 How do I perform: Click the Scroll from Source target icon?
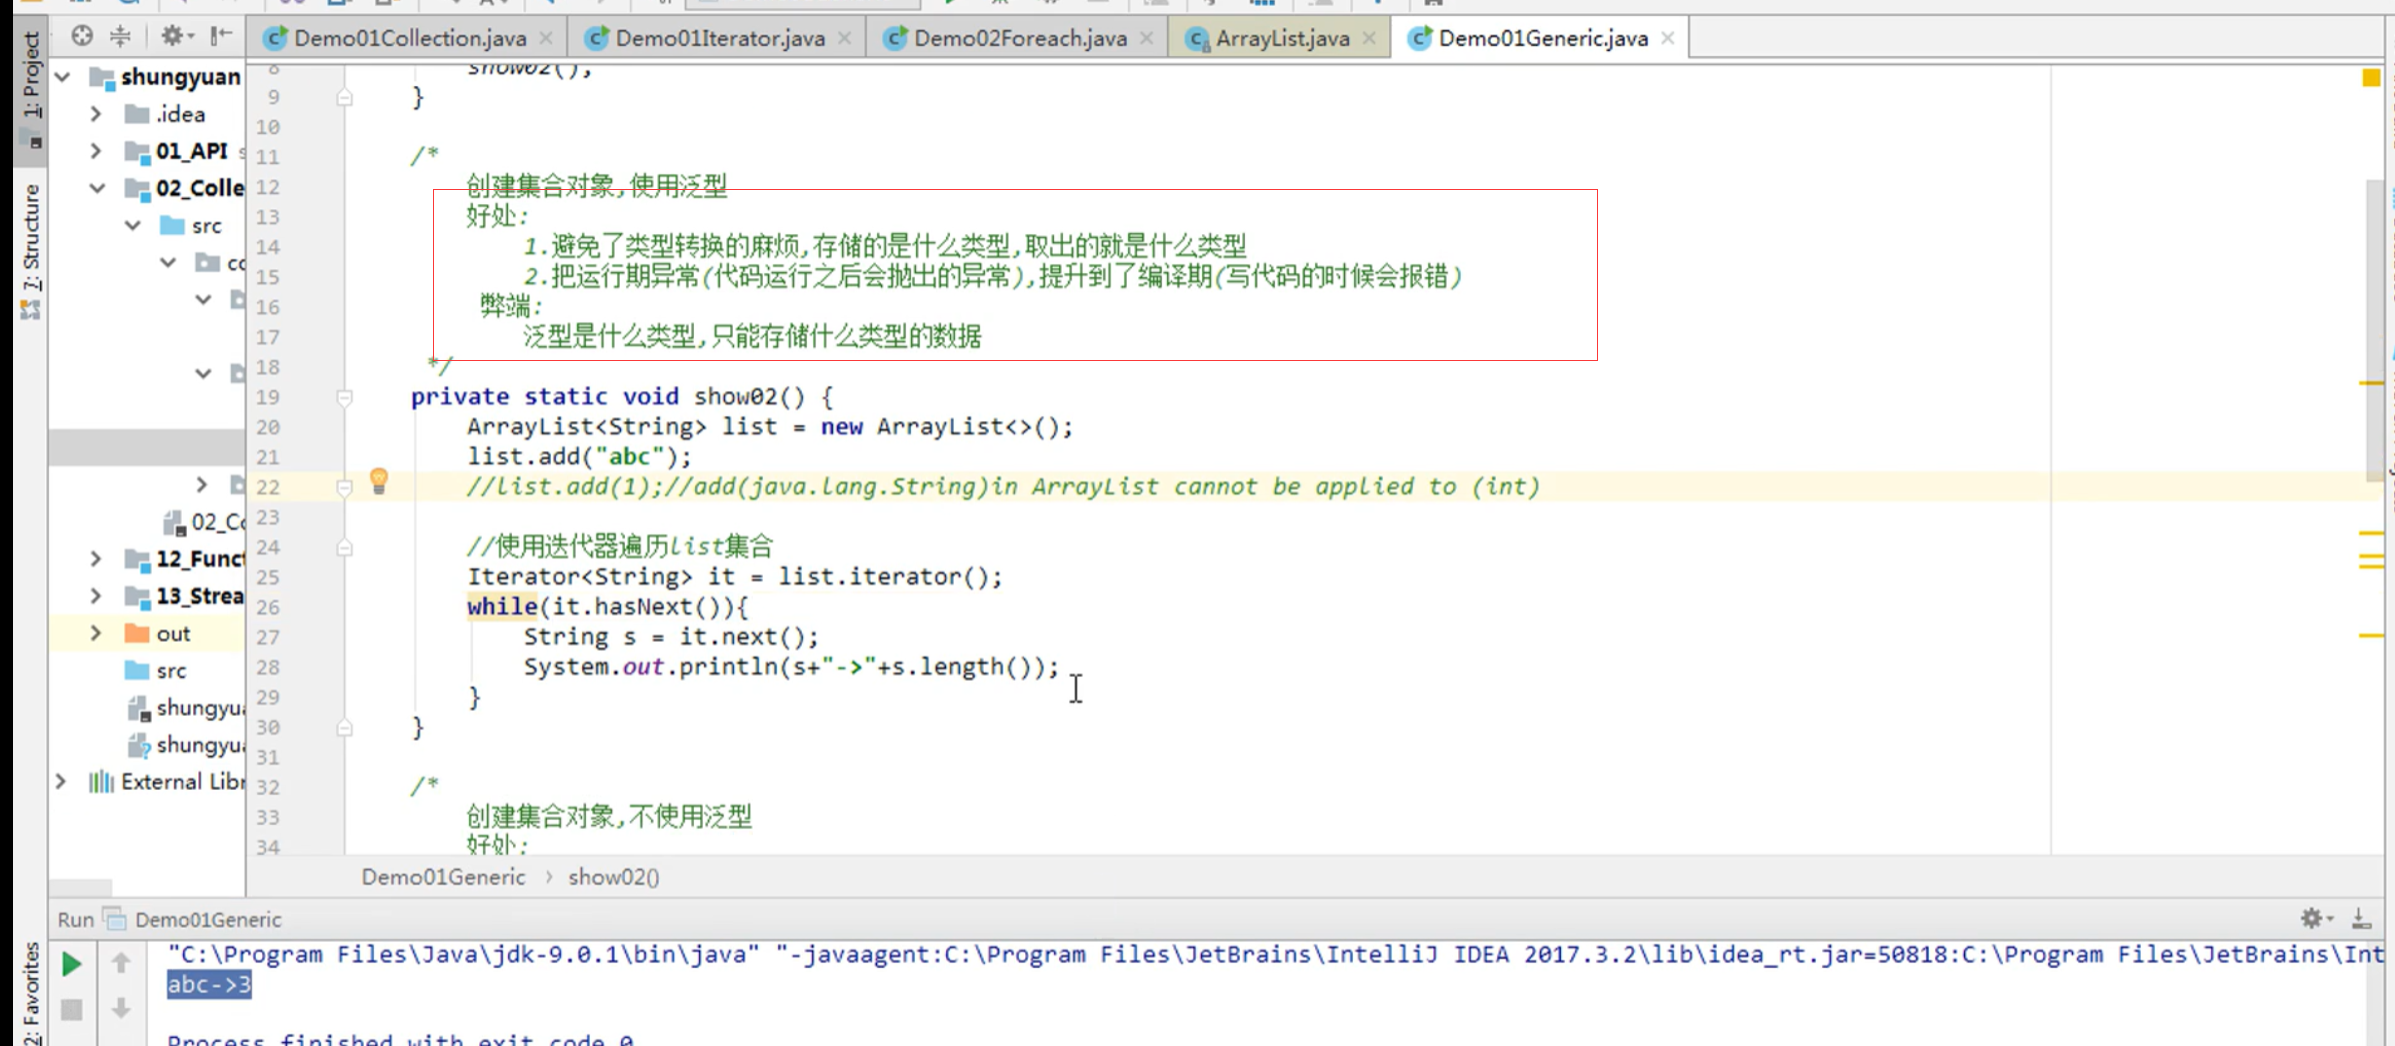82,36
